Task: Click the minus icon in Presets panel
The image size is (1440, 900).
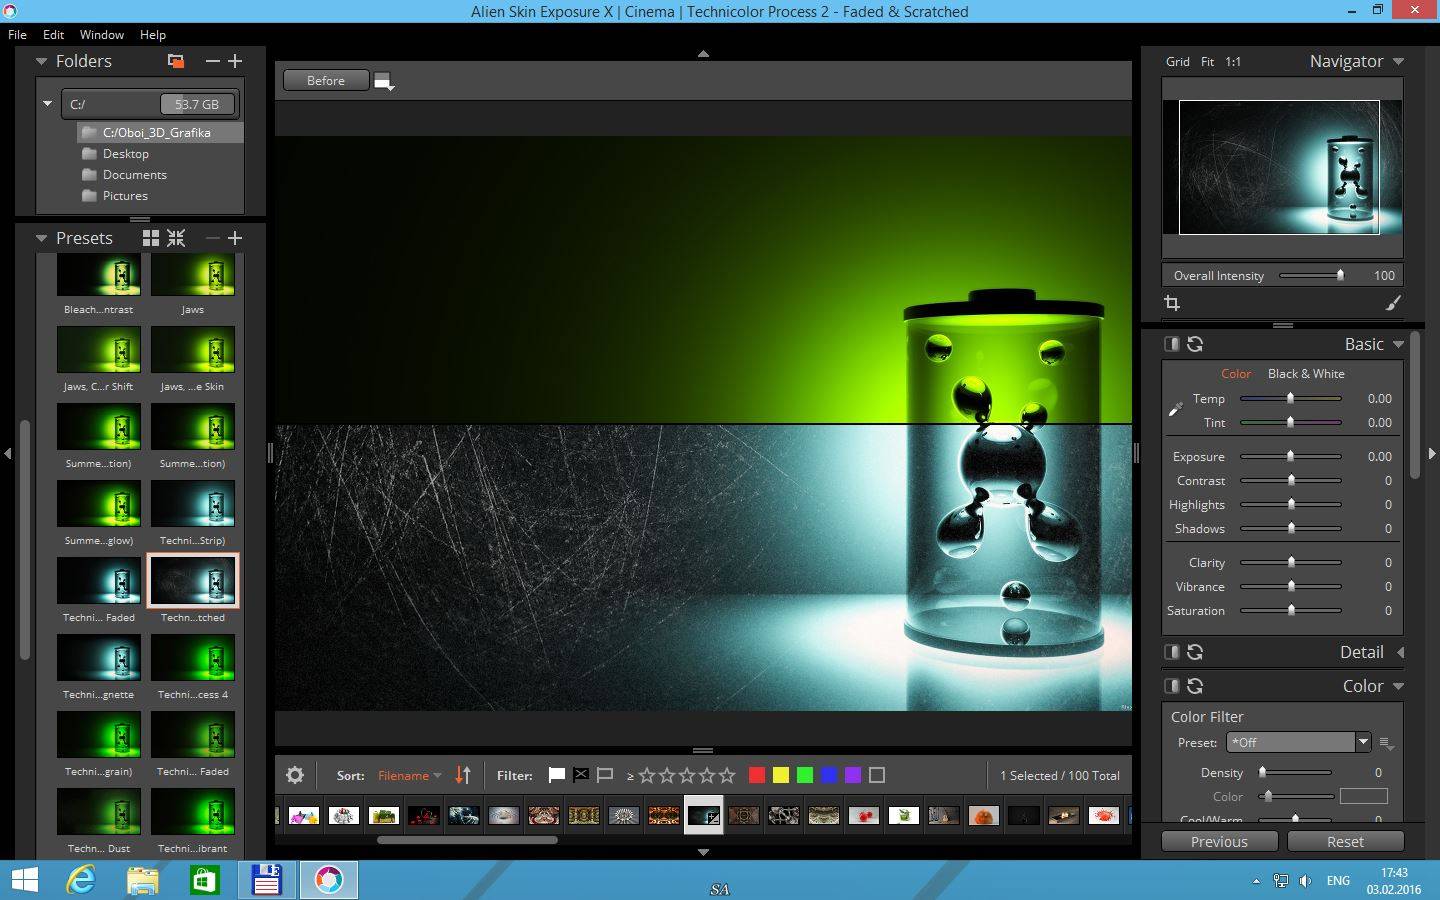Action: point(212,238)
